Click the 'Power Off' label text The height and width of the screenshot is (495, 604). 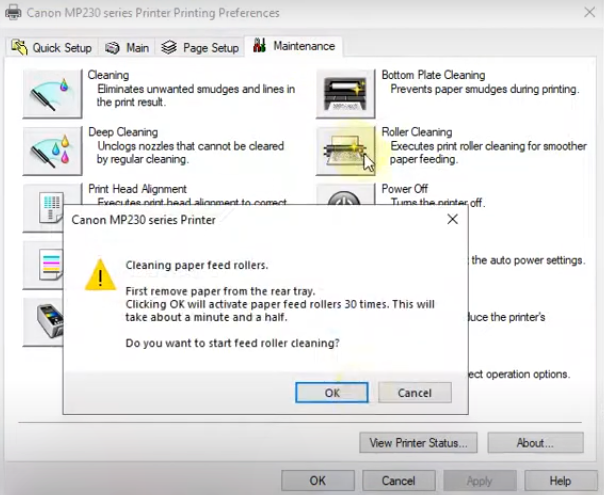404,189
